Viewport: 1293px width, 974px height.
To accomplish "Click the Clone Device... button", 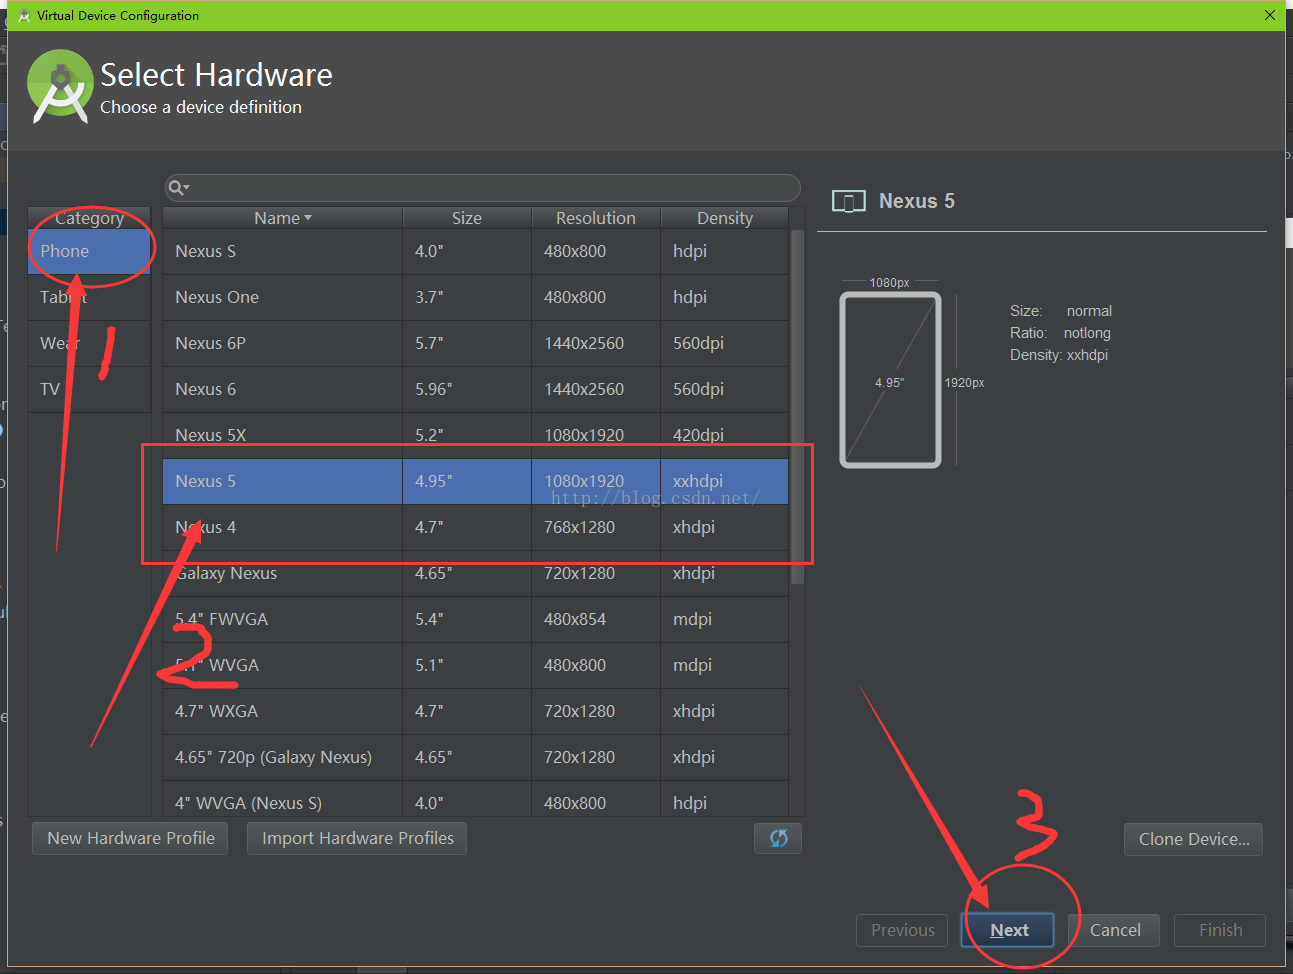I will tap(1194, 839).
